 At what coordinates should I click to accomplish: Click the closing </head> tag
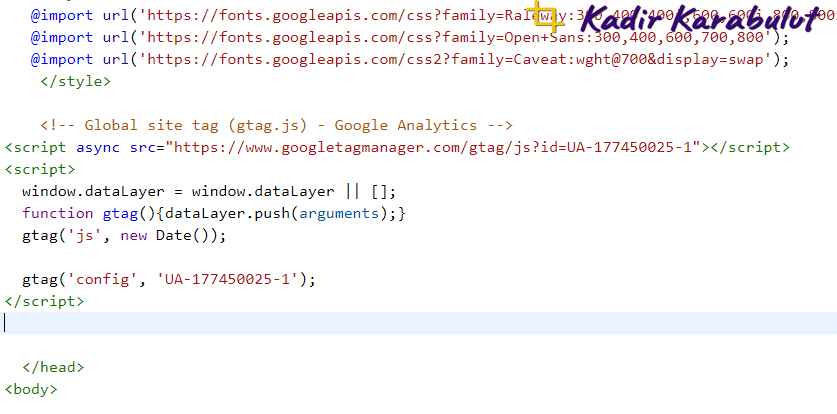click(53, 367)
